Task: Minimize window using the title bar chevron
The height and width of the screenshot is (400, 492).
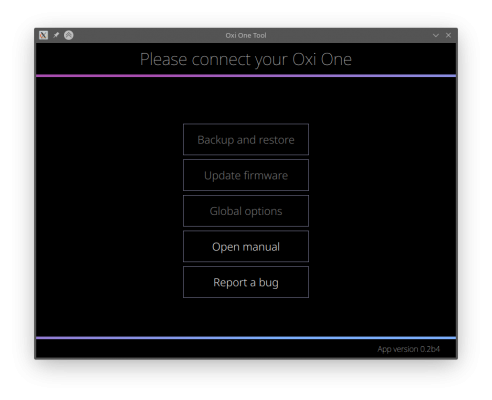Action: coord(436,35)
